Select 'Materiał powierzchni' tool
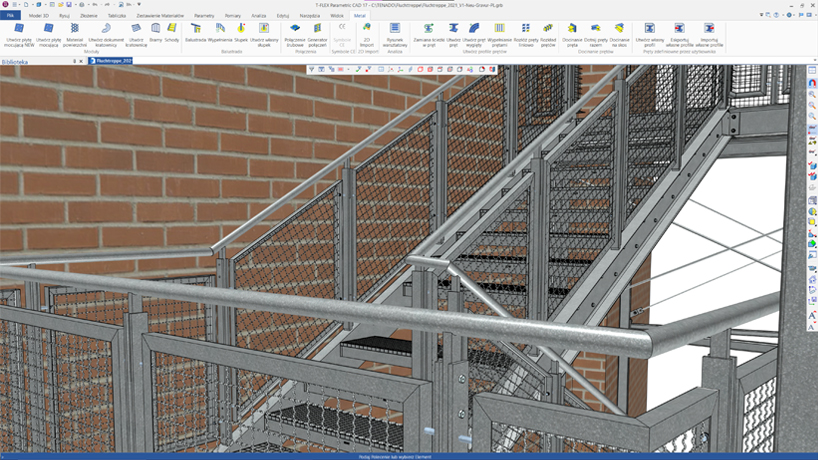The width and height of the screenshot is (818, 460). 75,35
